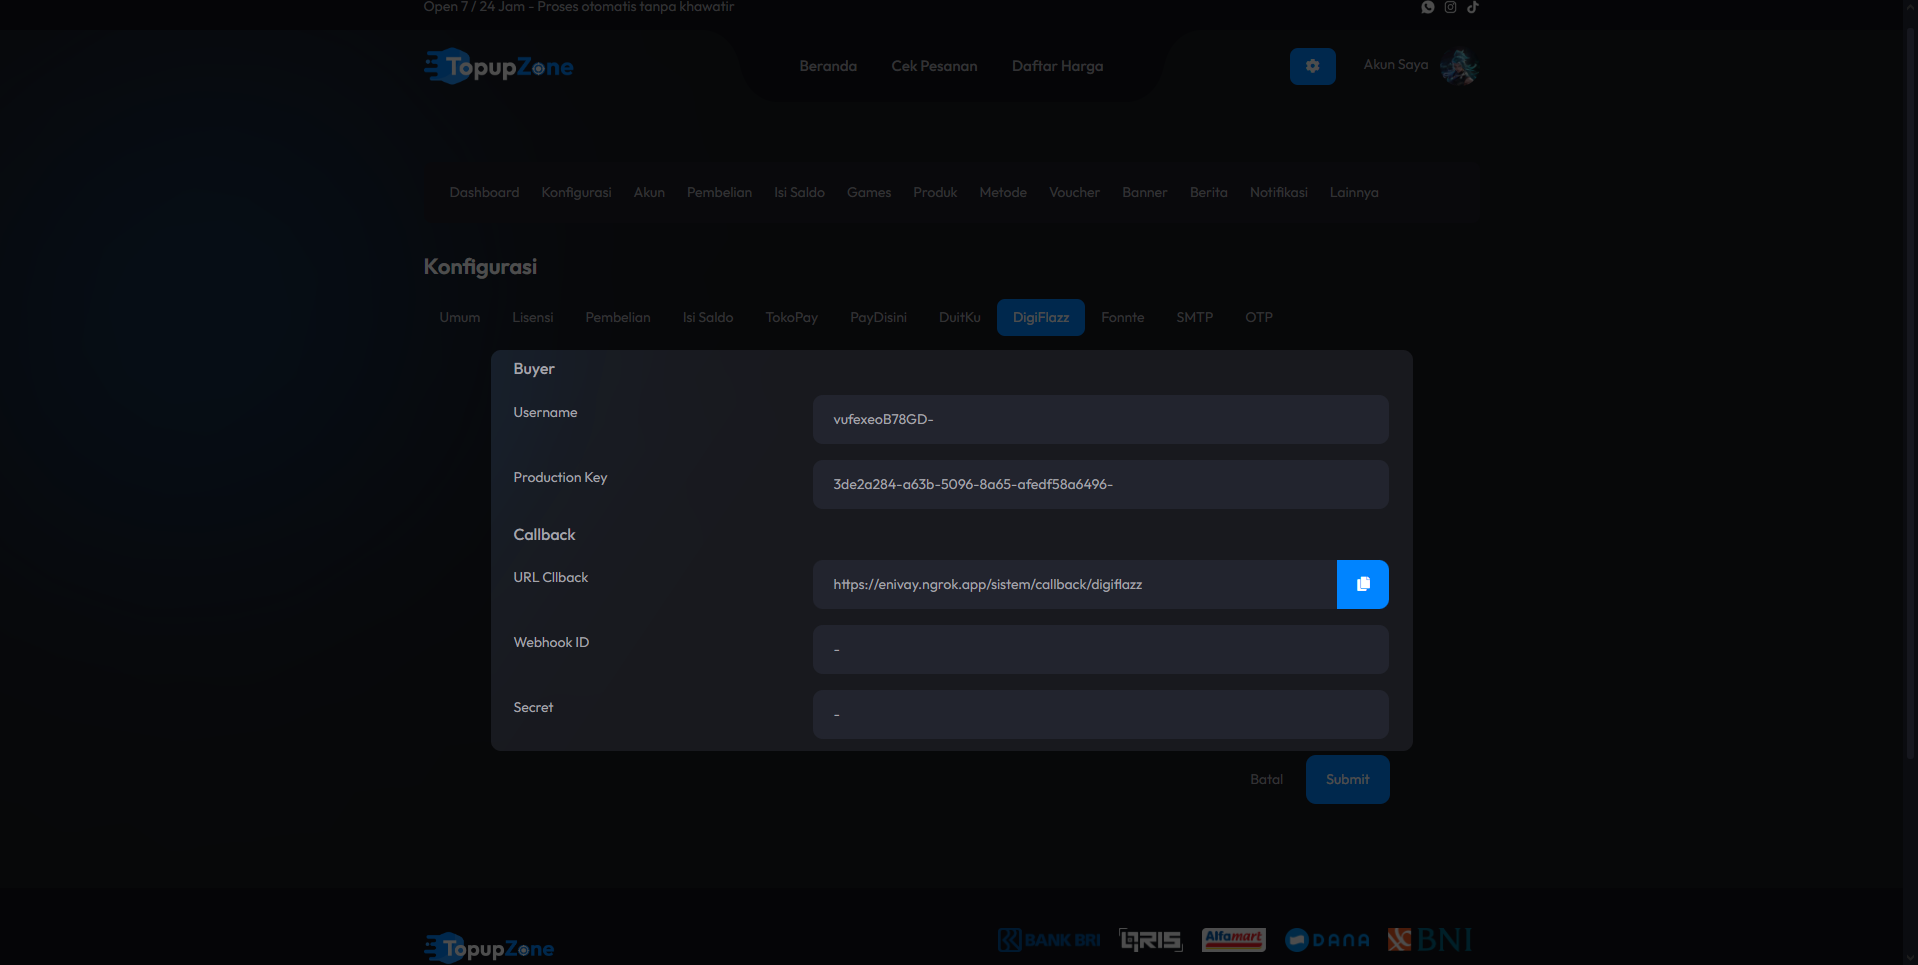The width and height of the screenshot is (1918, 965).
Task: Switch to Pembelian configuration tab
Action: (x=618, y=317)
